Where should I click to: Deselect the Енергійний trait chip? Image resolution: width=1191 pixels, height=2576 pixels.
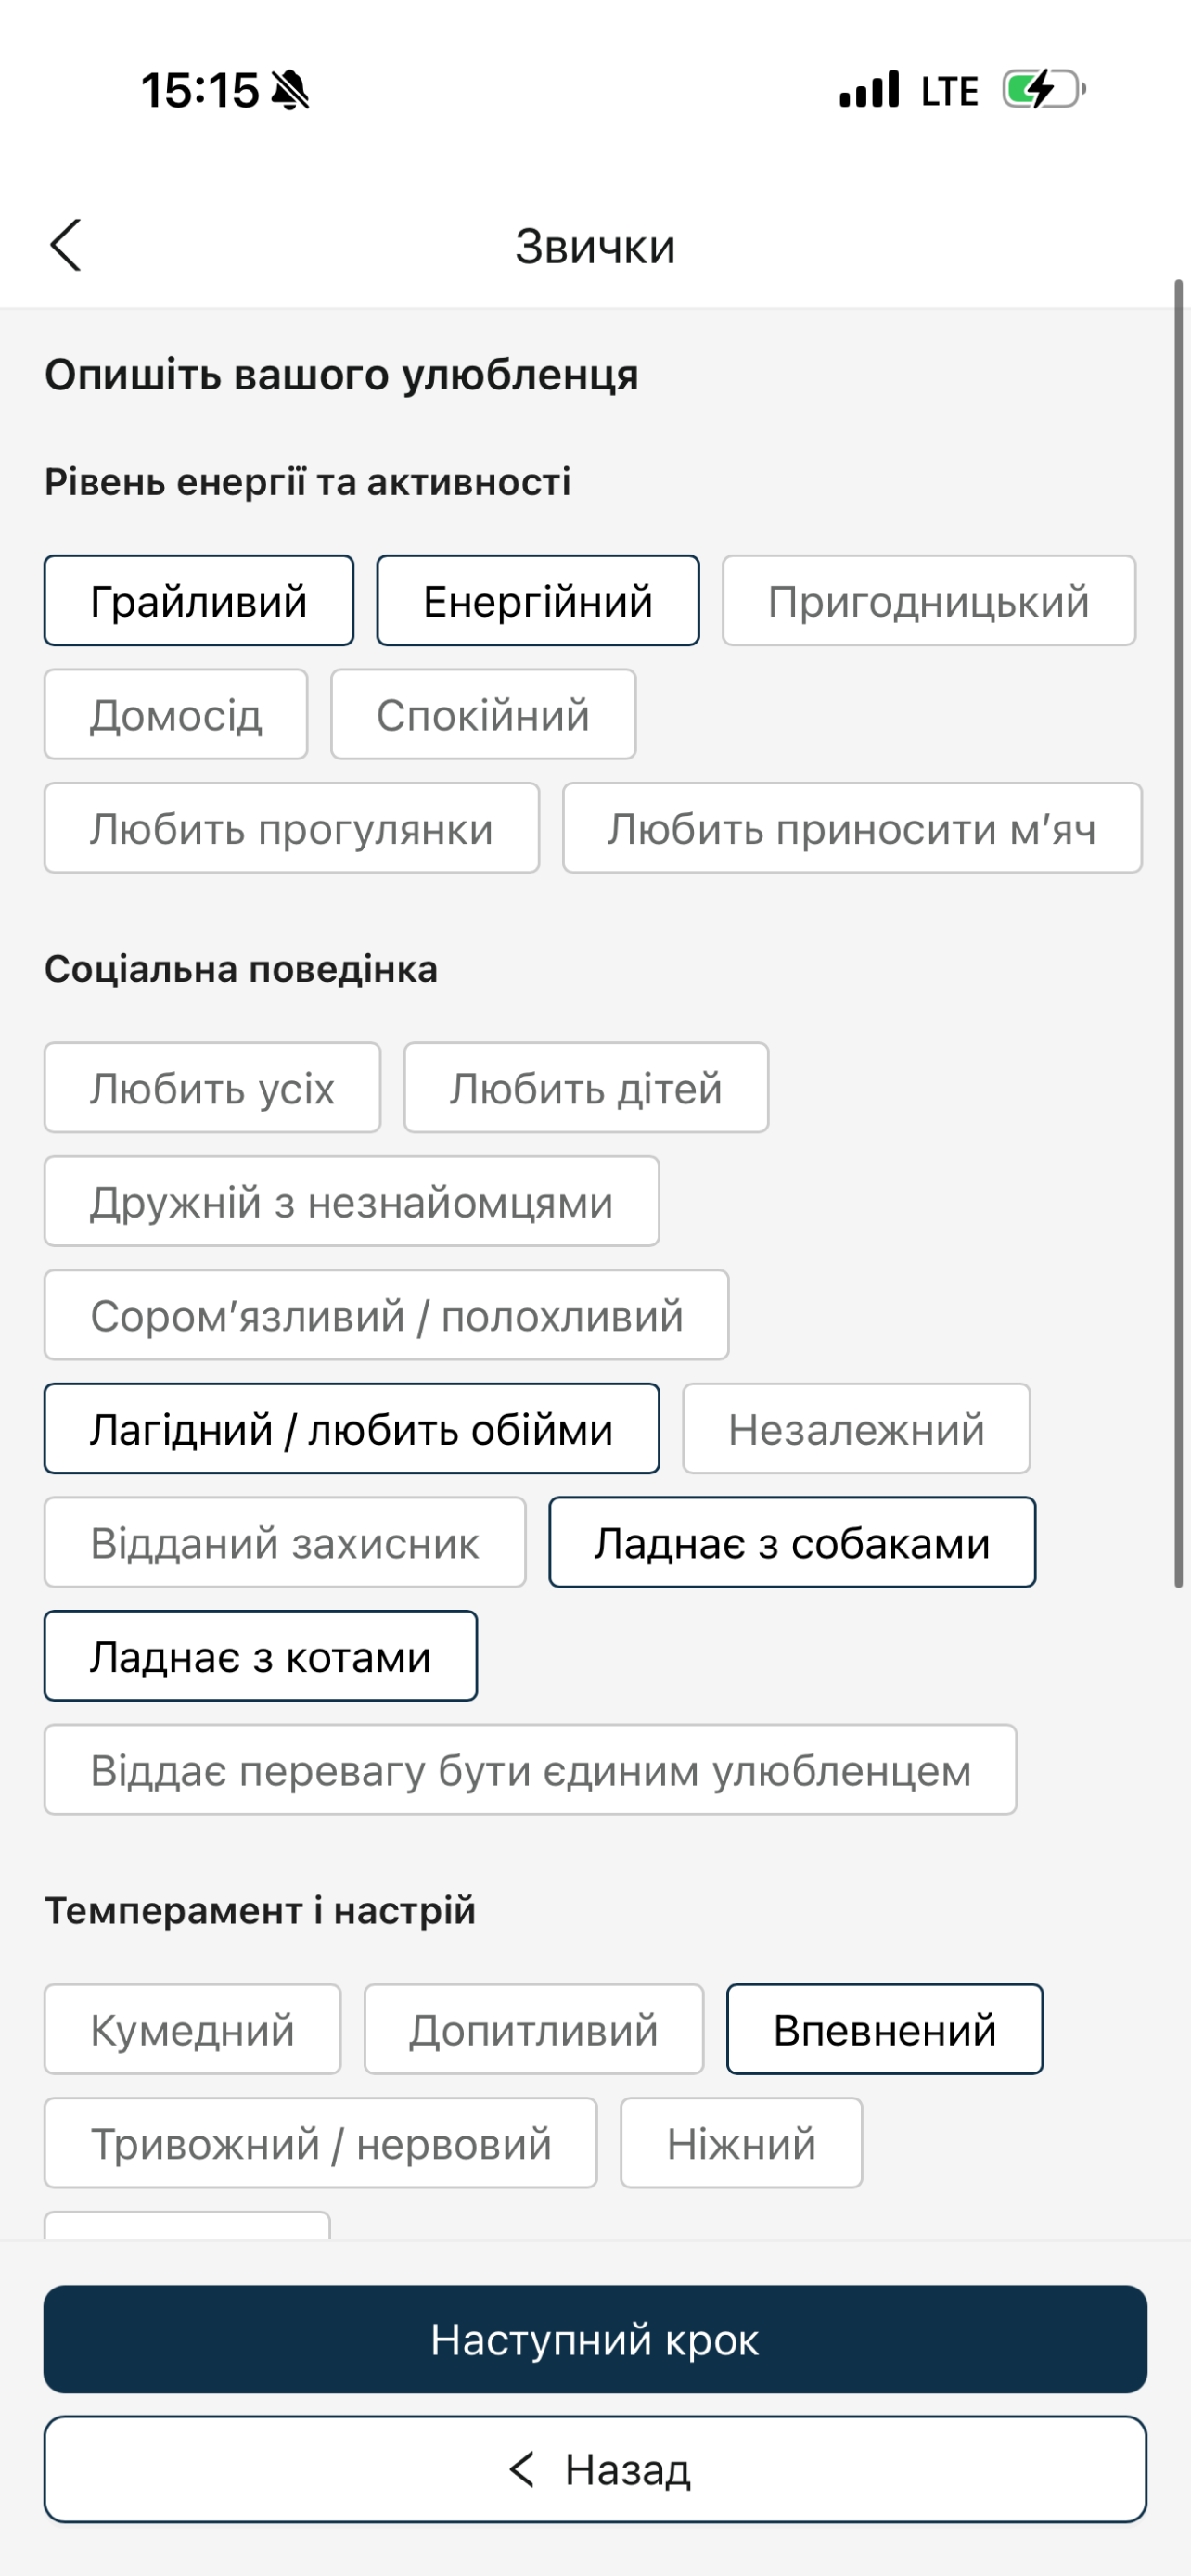click(538, 601)
